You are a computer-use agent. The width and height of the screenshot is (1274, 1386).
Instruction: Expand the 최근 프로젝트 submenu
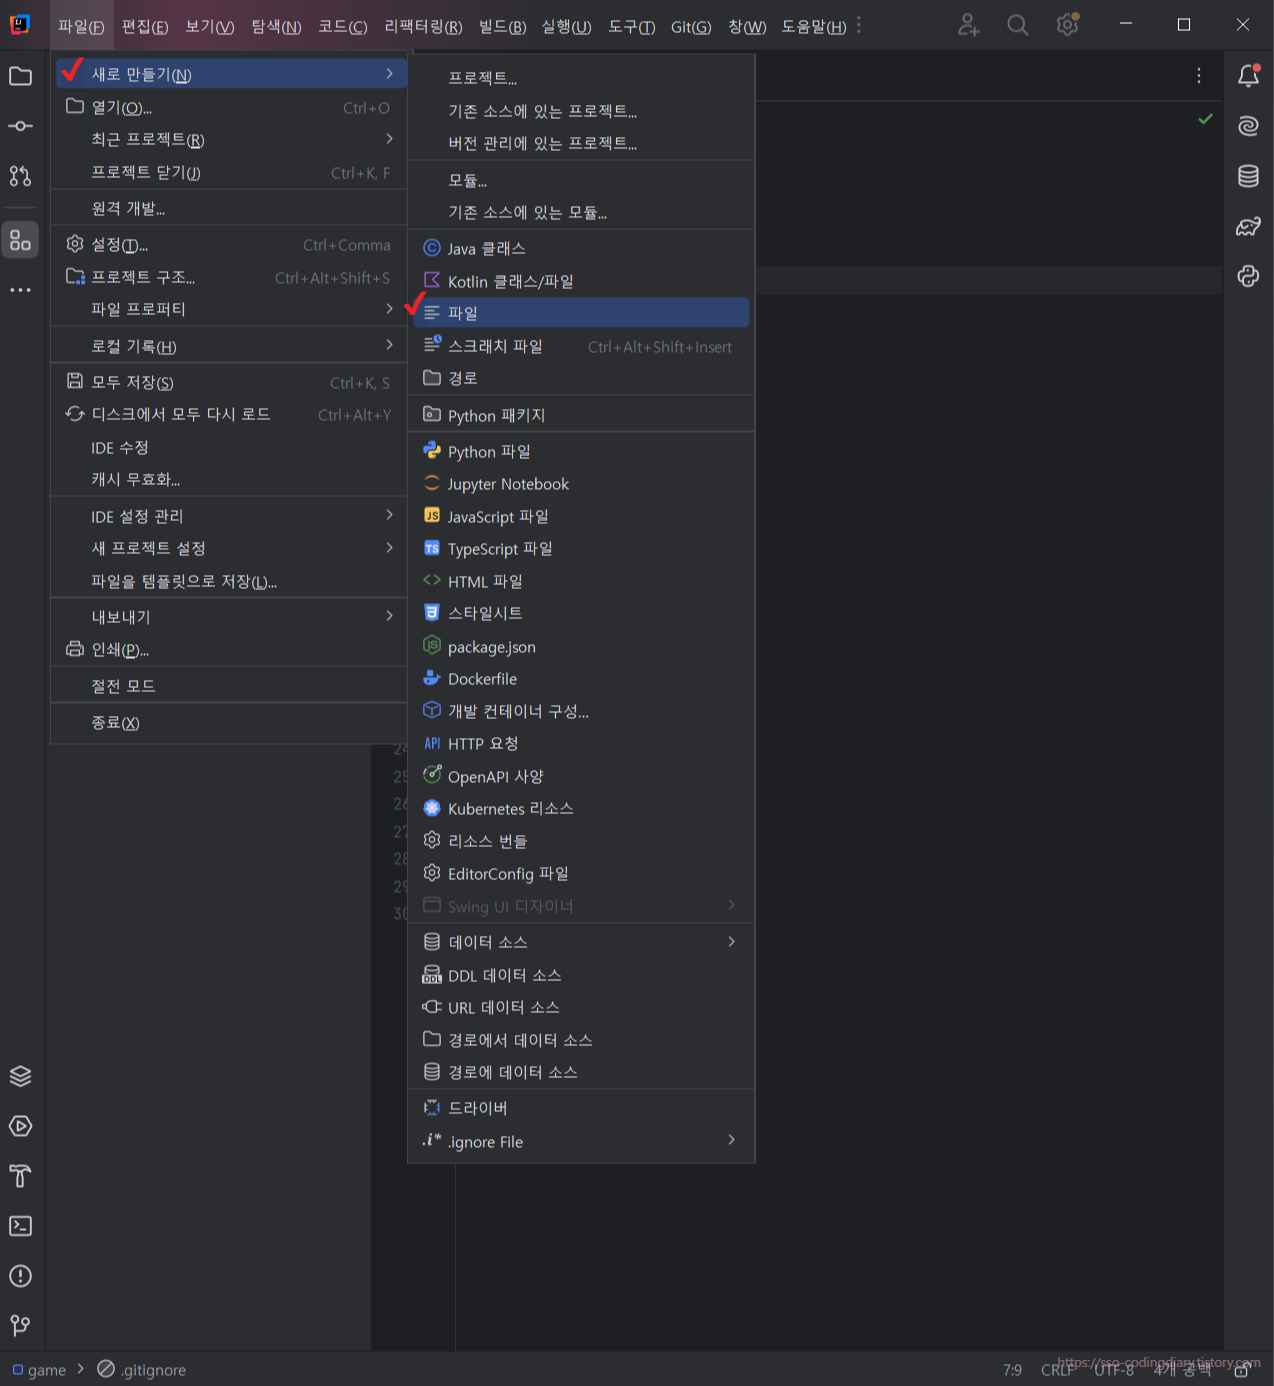(x=231, y=140)
